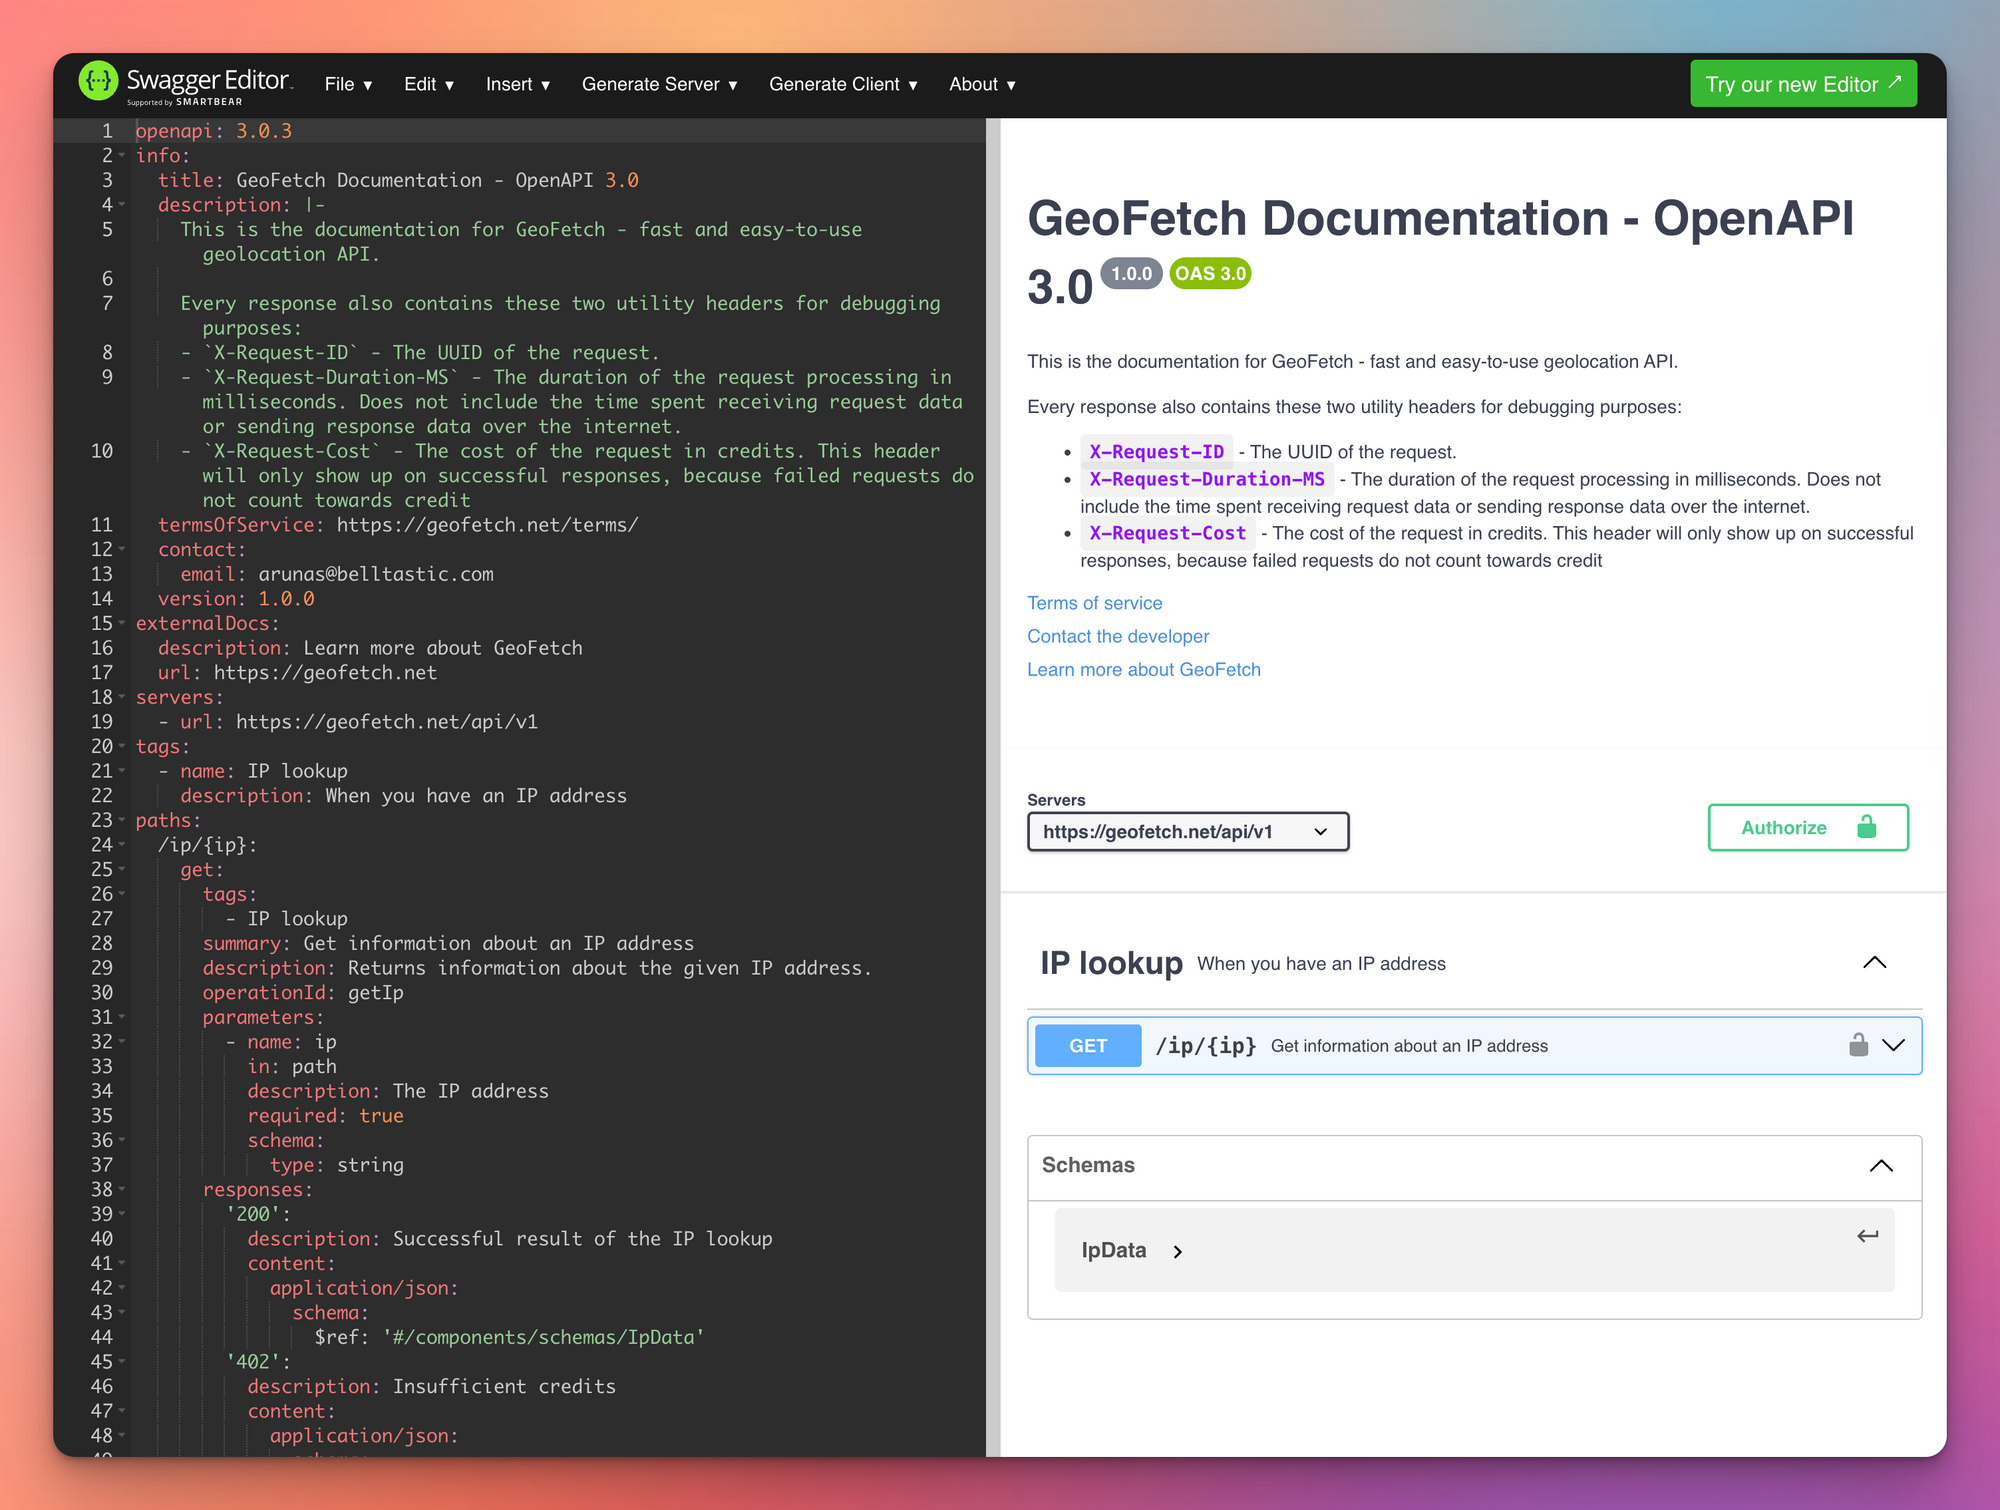The image size is (2000, 1510).
Task: Click the required: true line
Action: (x=326, y=1116)
